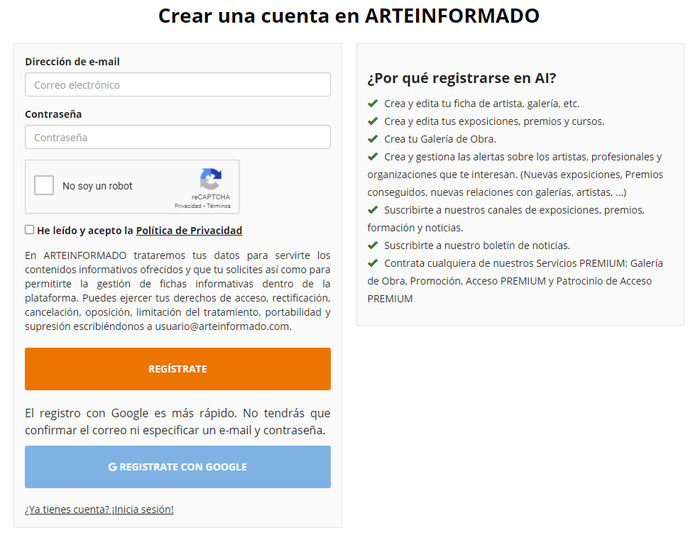
Task: Click the checkmark beside 'Crea y gestiona las alertas'
Action: pos(373,157)
